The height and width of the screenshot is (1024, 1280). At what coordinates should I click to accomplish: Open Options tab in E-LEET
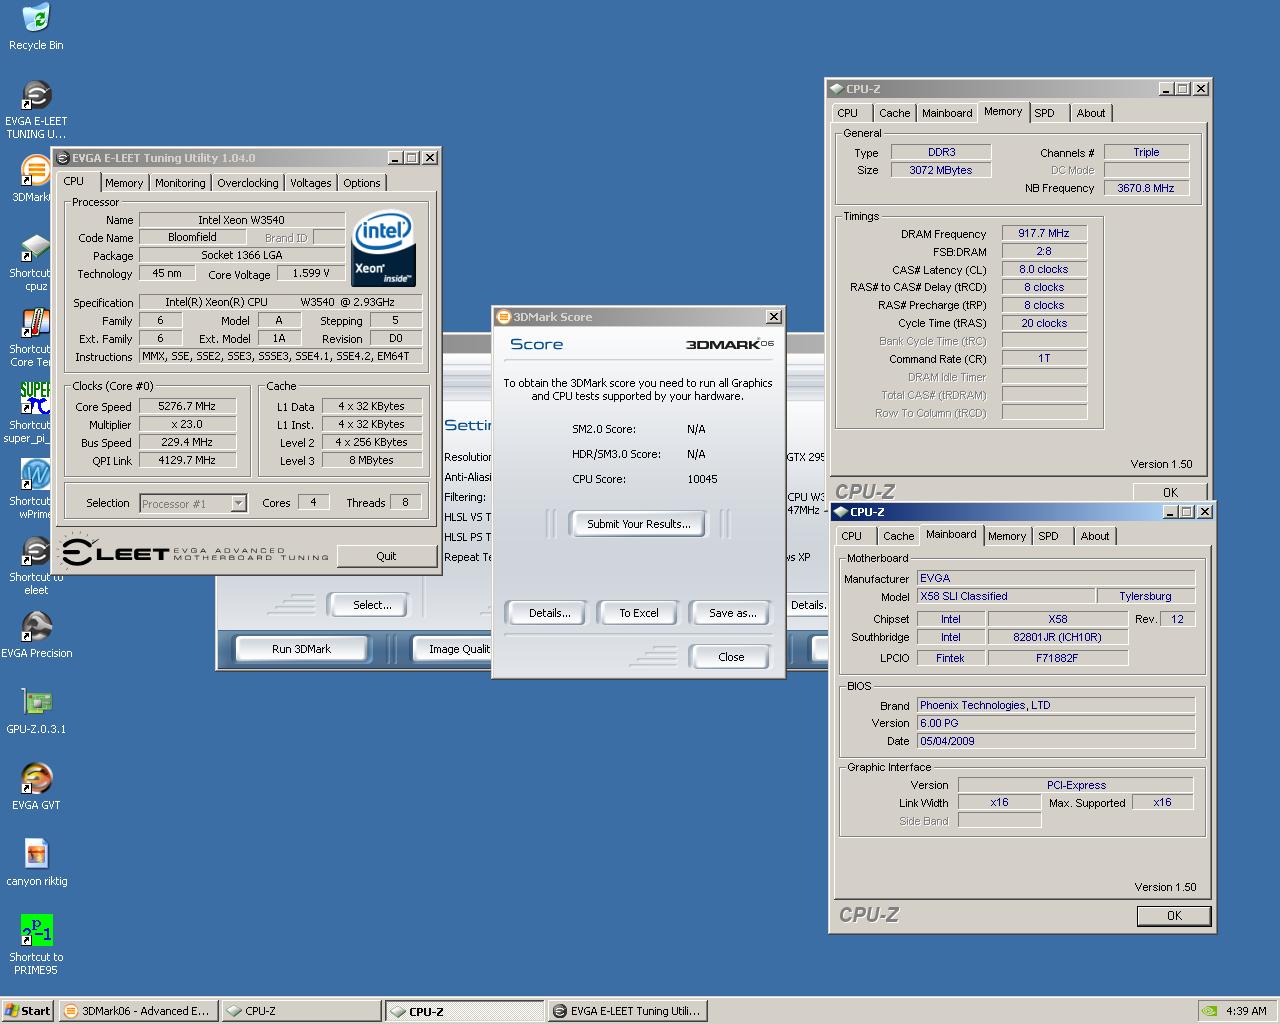point(362,183)
